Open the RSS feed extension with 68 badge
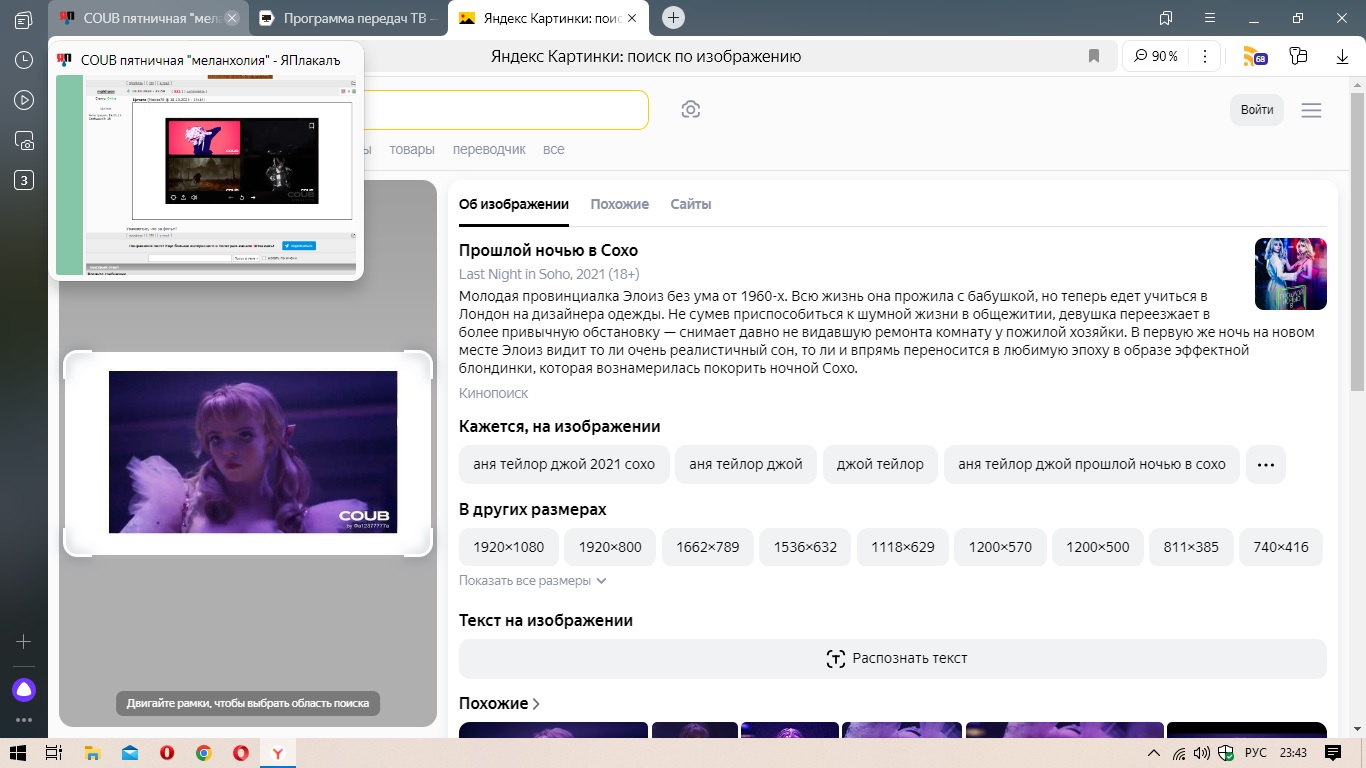The image size is (1366, 768). coord(1254,57)
